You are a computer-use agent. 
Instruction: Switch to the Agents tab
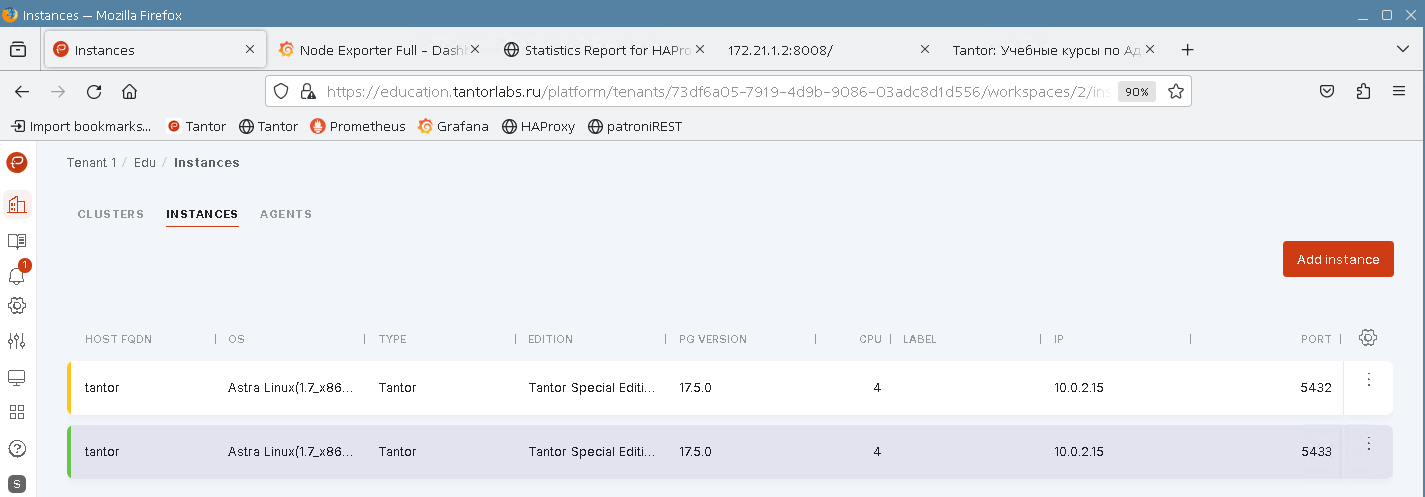click(x=286, y=214)
